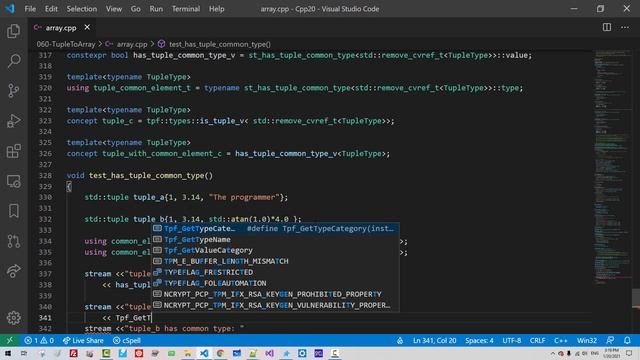Click the cSpell status bar item
The image size is (640, 360).
tap(127, 340)
